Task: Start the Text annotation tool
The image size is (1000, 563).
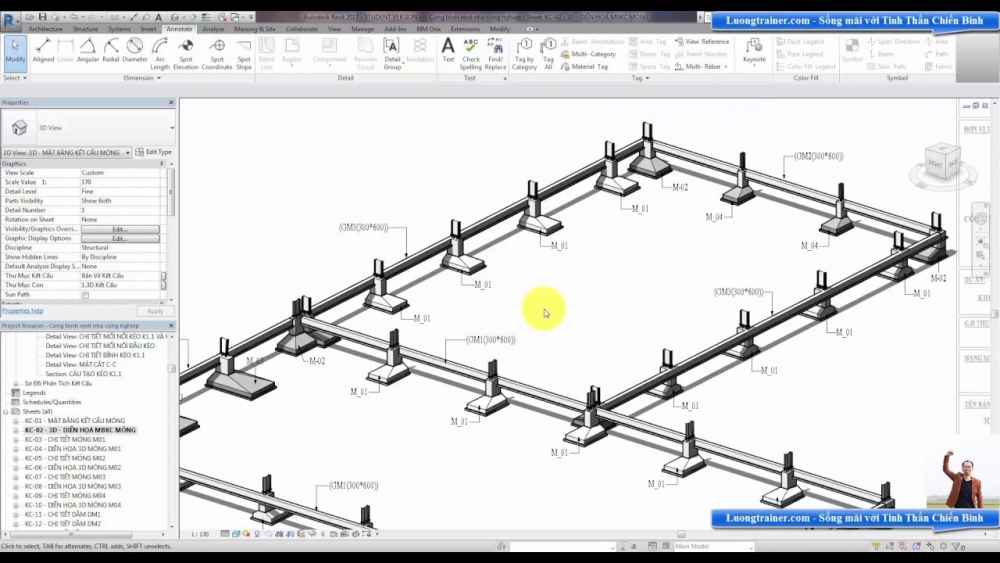Action: tap(448, 51)
